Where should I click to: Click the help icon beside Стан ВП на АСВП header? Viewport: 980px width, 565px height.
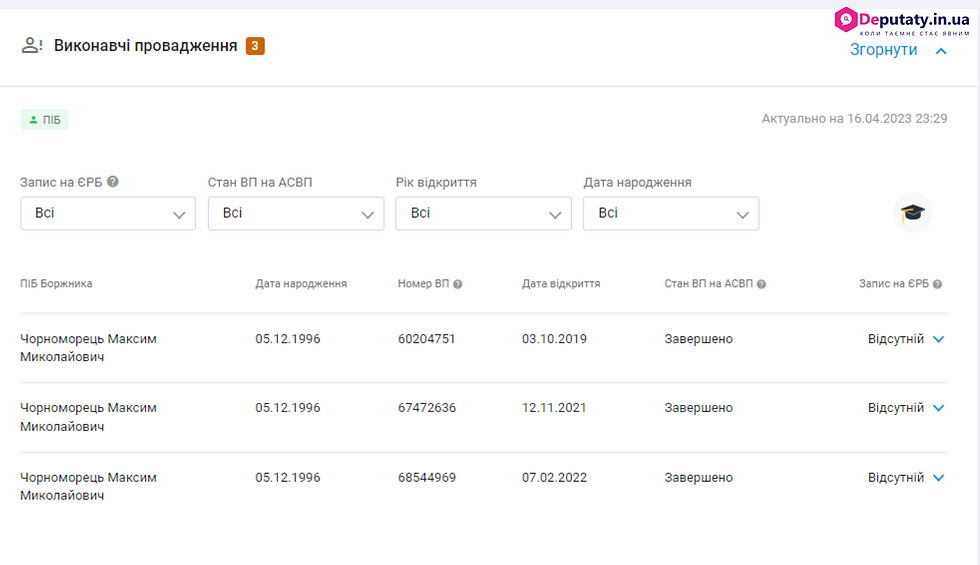click(761, 284)
